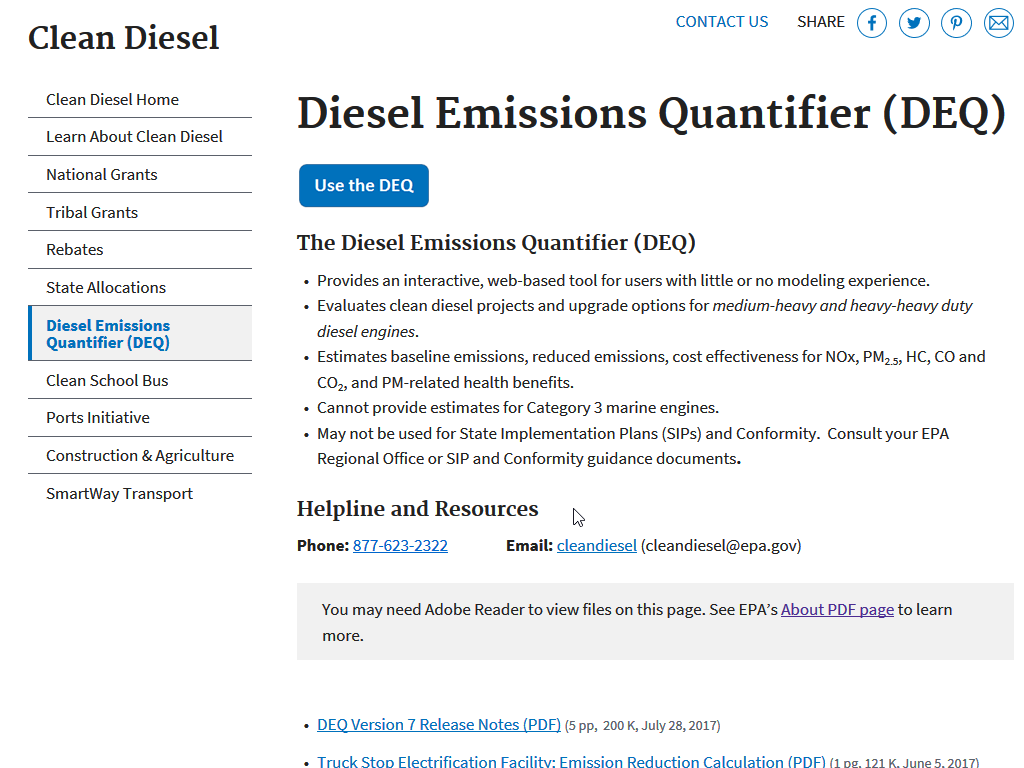Image resolution: width=1024 pixels, height=768 pixels.
Task: Open the Contact Us link
Action: point(722,22)
